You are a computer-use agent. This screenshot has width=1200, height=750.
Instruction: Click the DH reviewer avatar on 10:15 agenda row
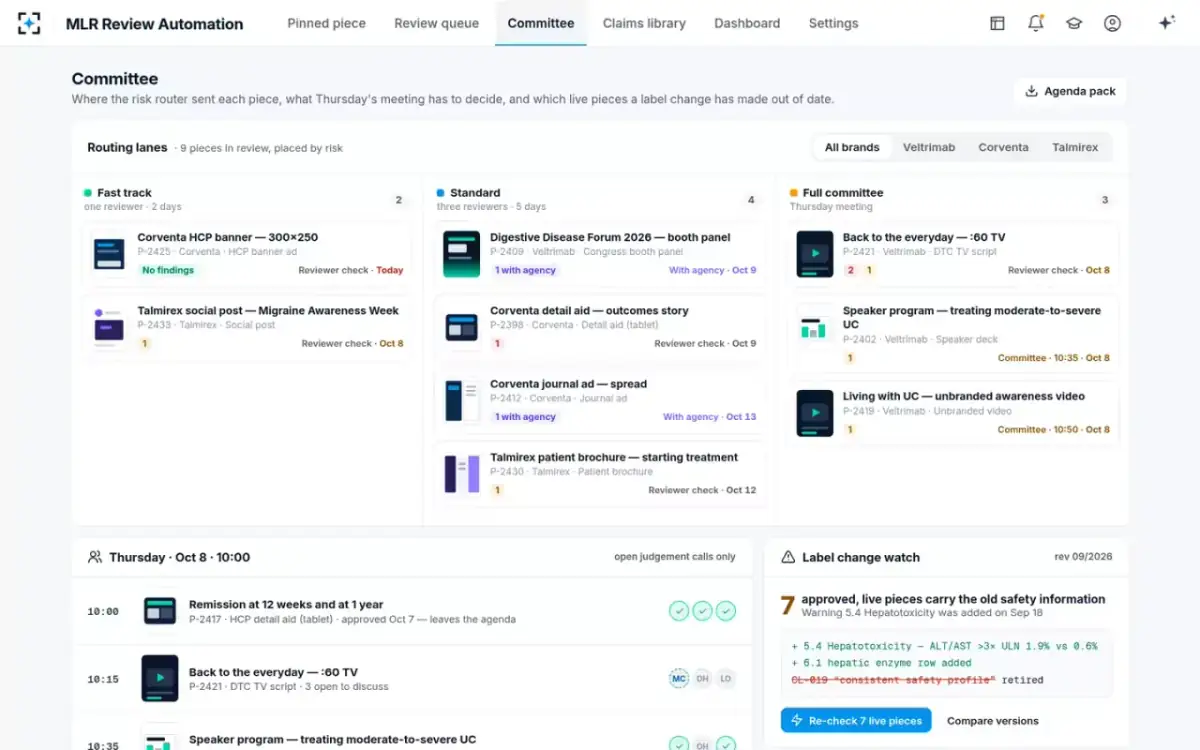pyautogui.click(x=703, y=679)
